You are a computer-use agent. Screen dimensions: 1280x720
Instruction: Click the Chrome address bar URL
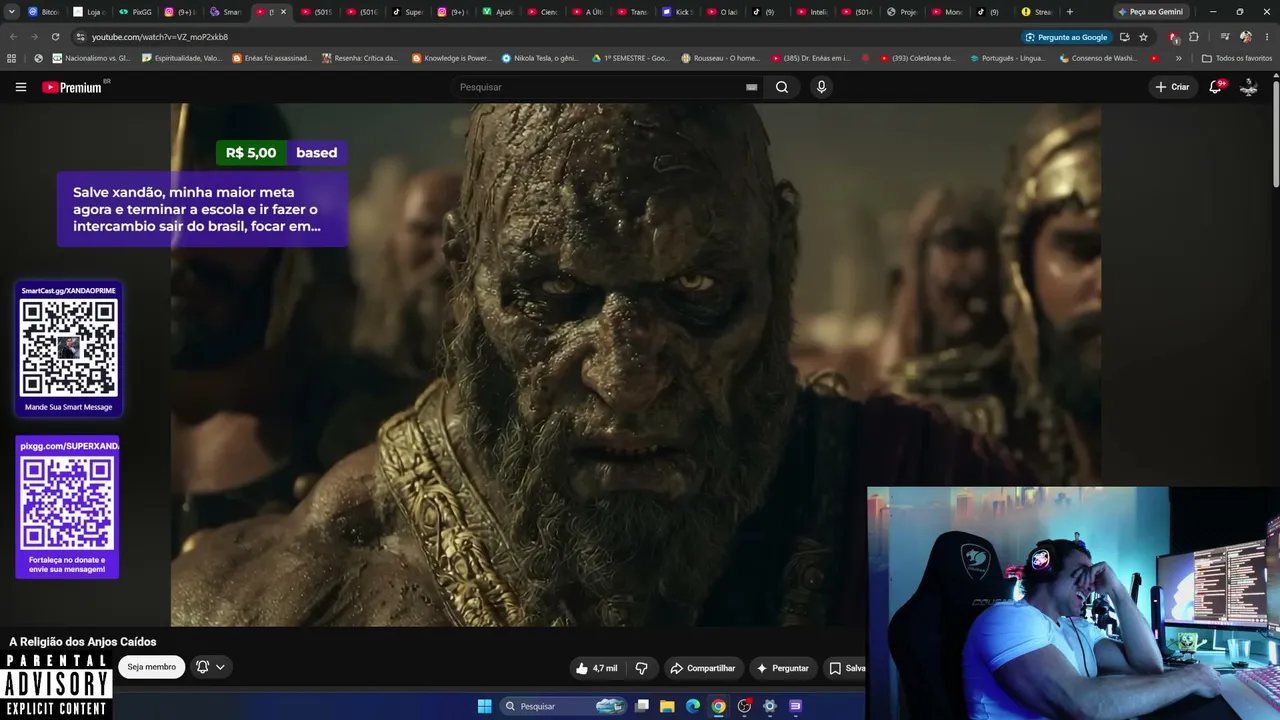160,37
